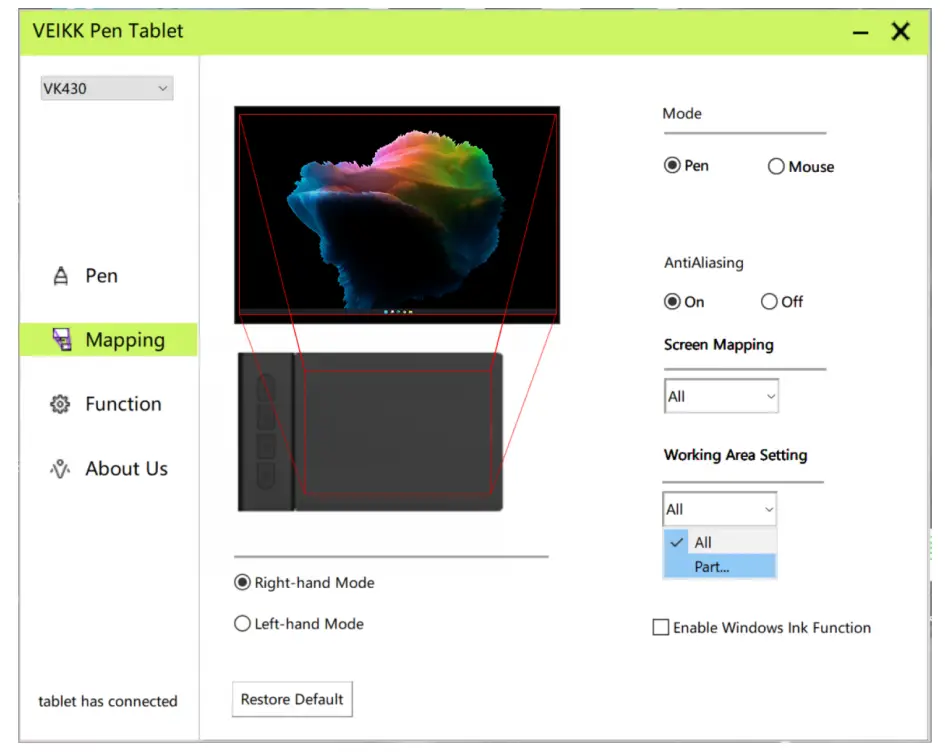This screenshot has width=945, height=754.
Task: Open the Pen settings tab
Action: (101, 276)
